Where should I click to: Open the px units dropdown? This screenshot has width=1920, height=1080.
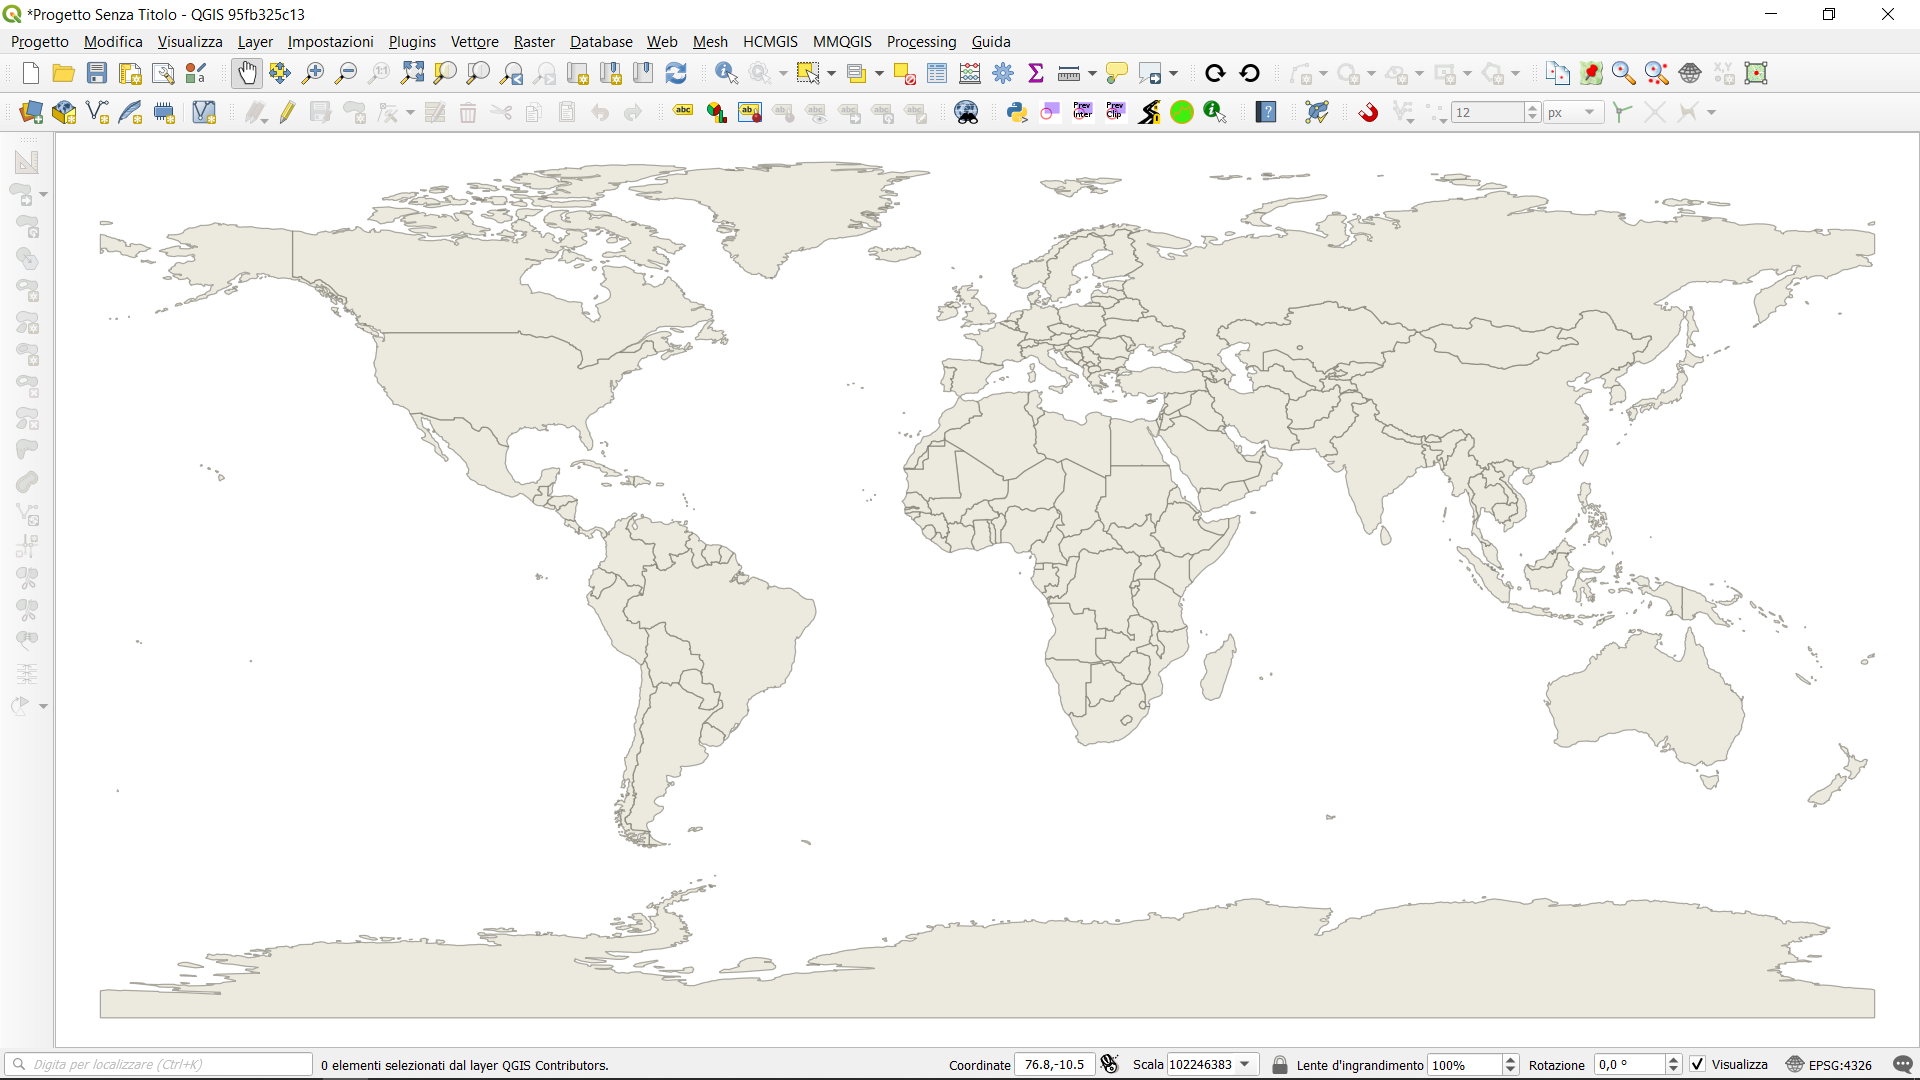tap(1589, 112)
